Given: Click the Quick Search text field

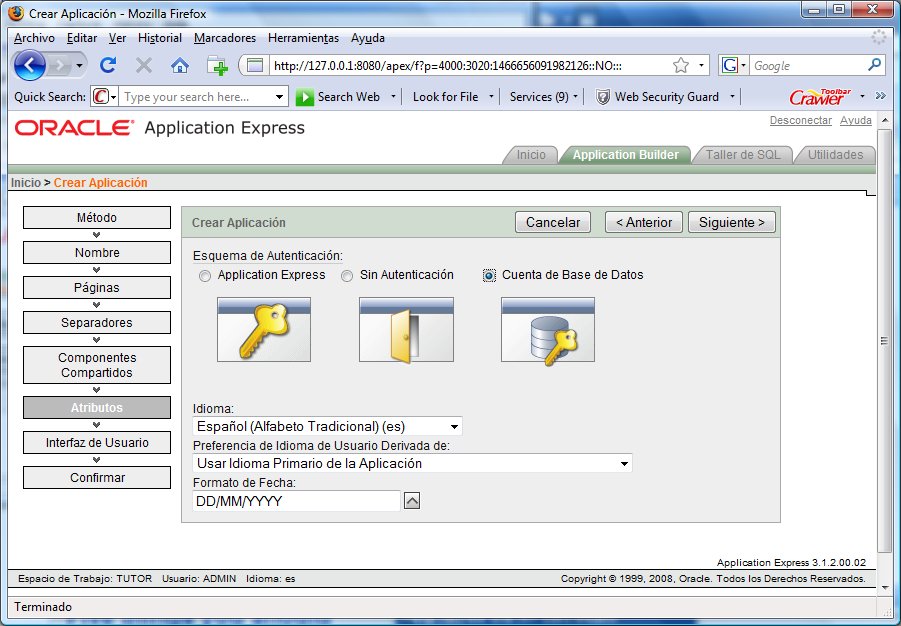Looking at the screenshot, I should 197,97.
